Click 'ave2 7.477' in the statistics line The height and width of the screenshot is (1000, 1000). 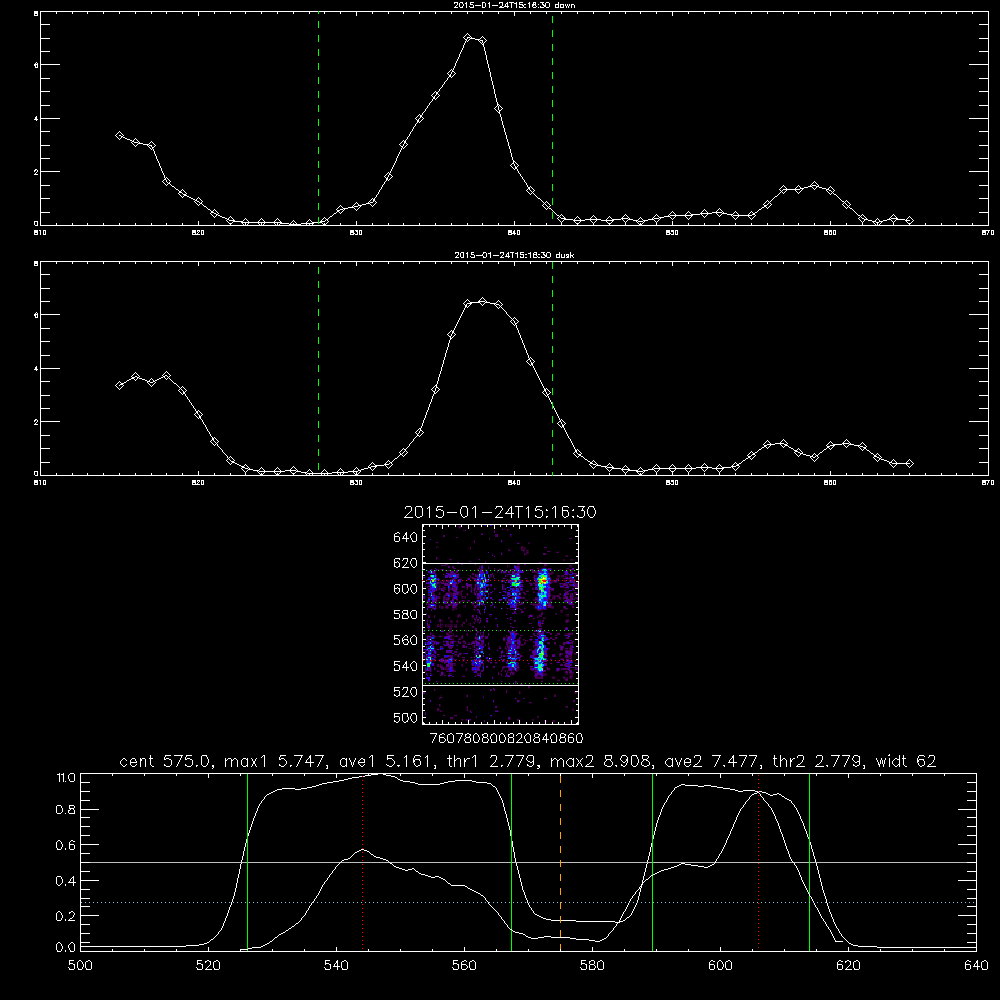point(711,761)
